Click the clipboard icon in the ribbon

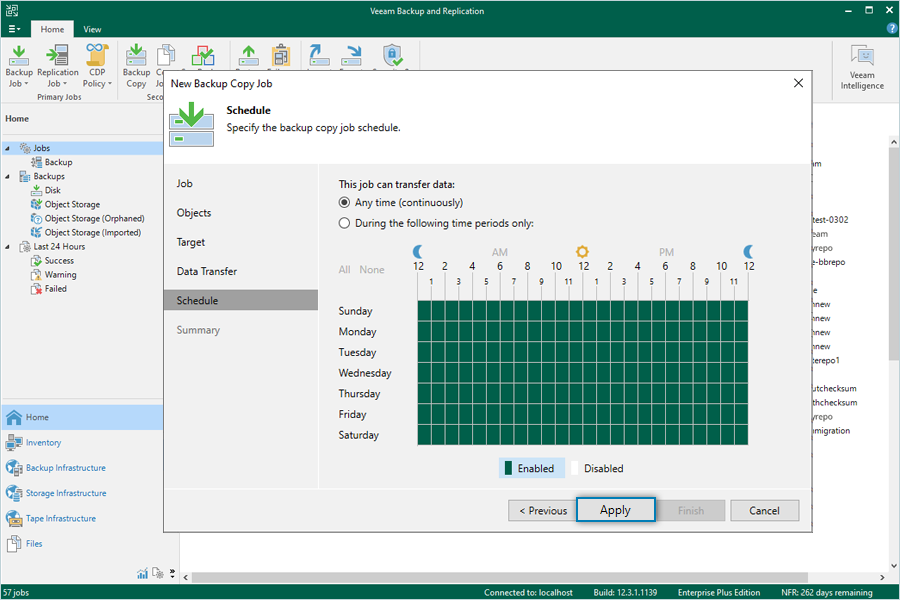(x=281, y=55)
